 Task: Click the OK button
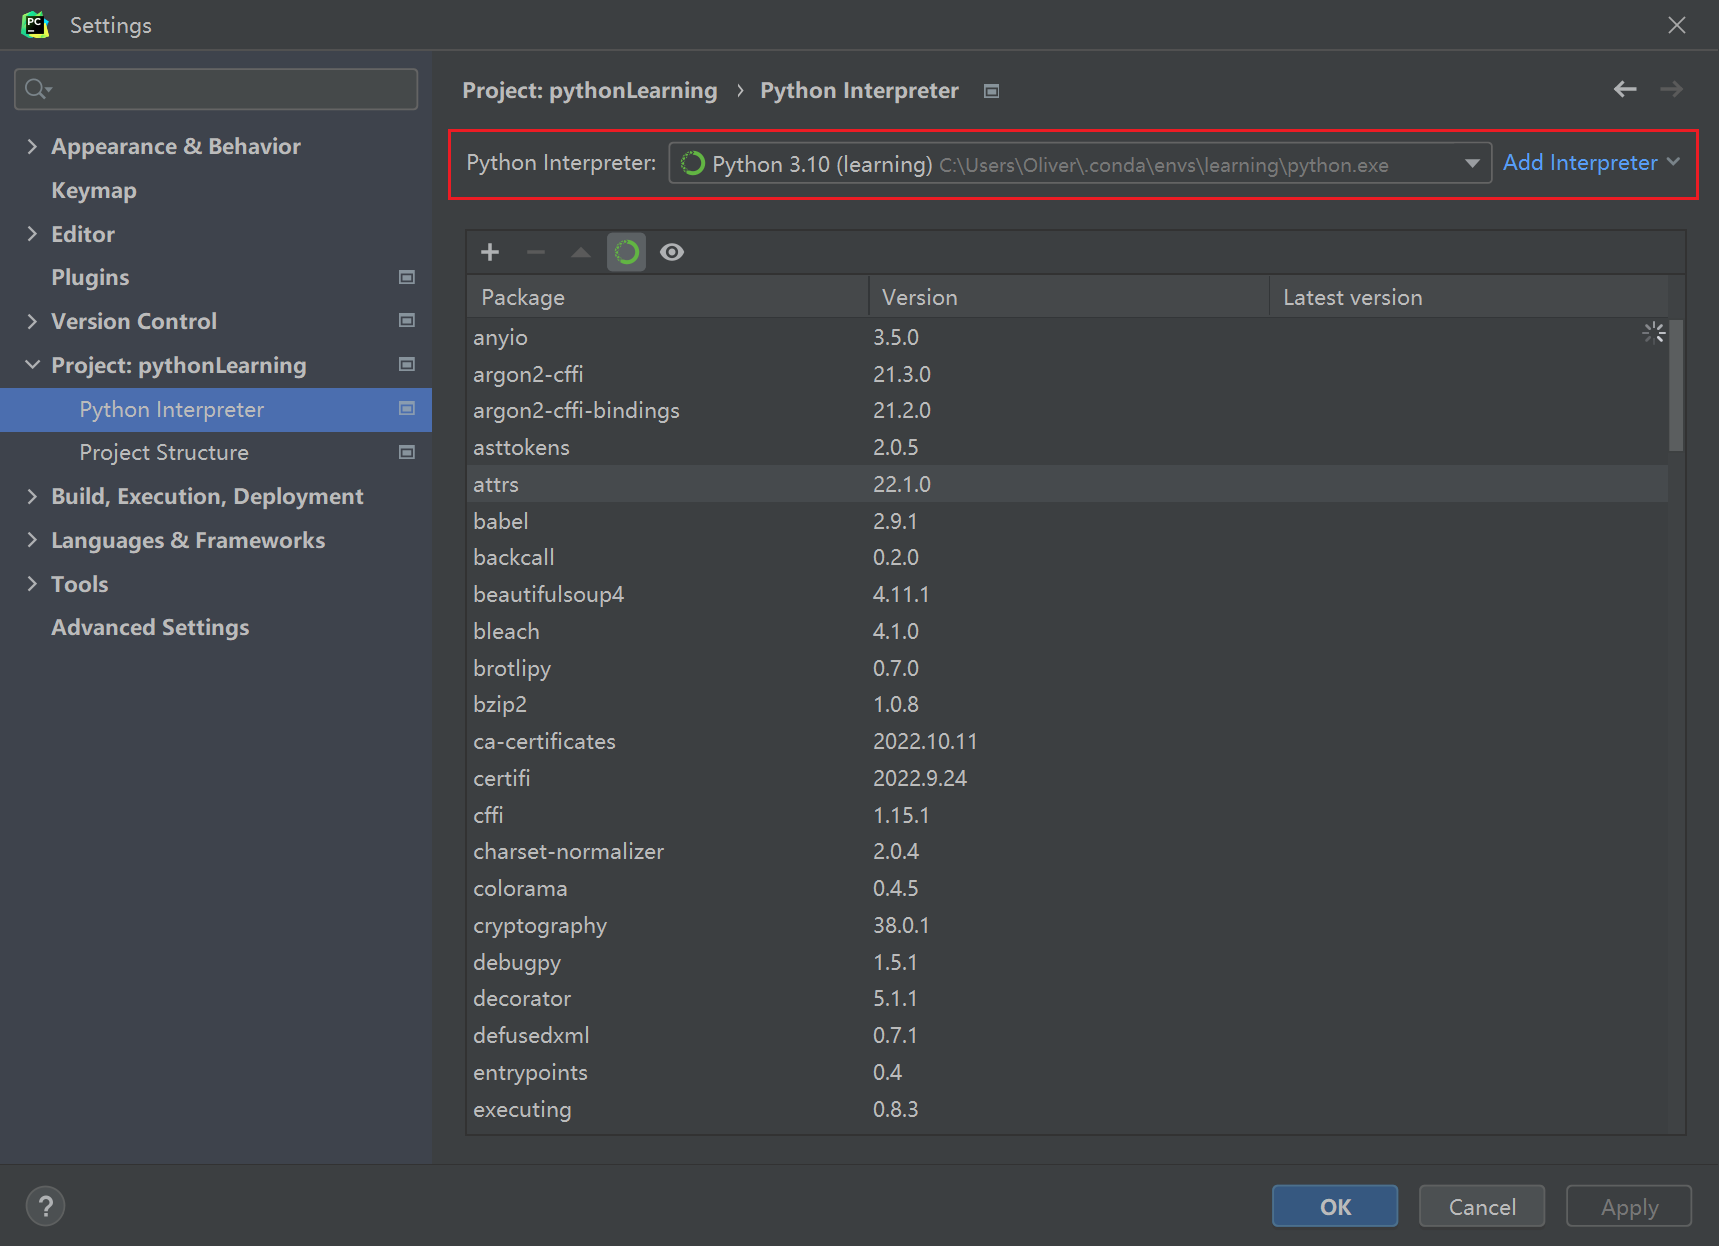(1335, 1206)
